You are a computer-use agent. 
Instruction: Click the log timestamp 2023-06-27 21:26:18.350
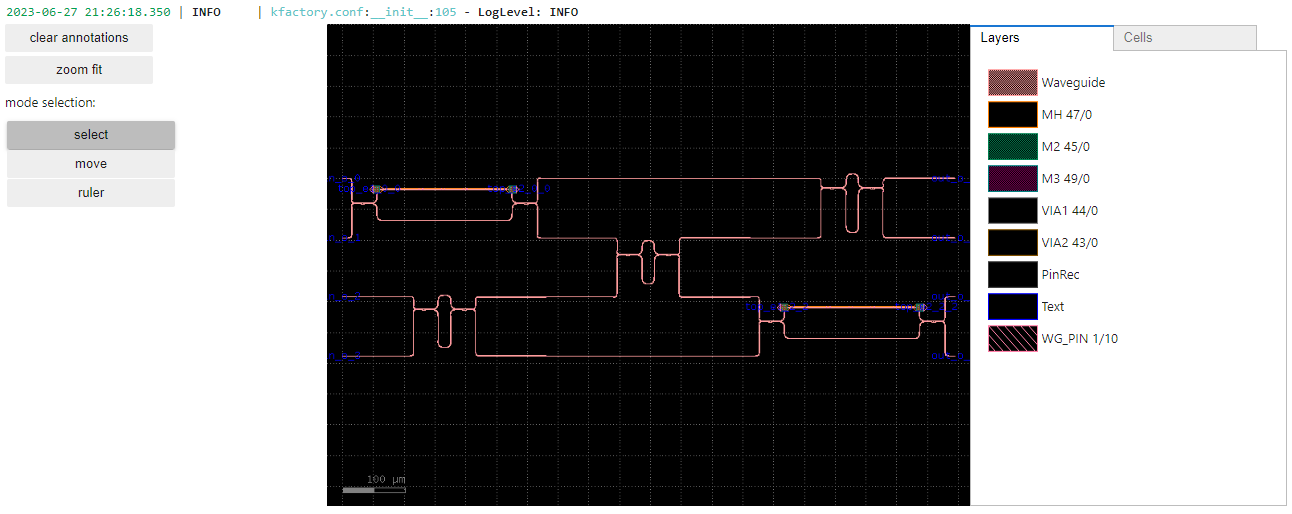(x=88, y=12)
